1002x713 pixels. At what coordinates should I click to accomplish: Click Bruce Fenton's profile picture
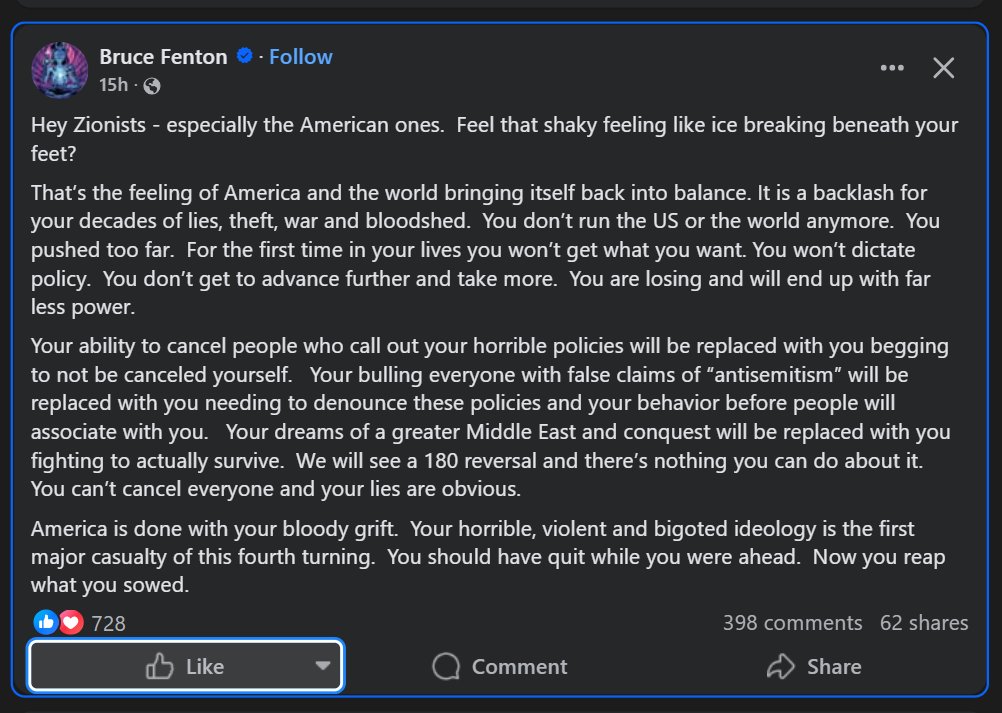pos(61,70)
